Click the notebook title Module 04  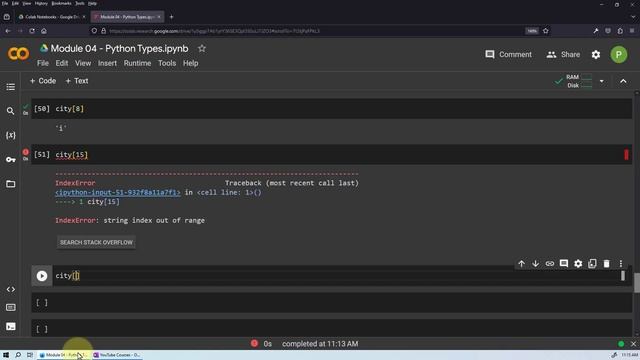tap(120, 49)
